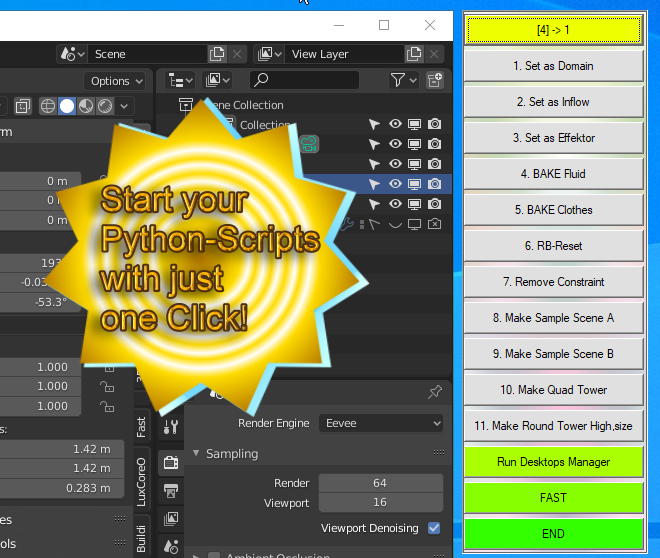The image size is (660, 558).
Task: Switch to the Fast sidebar tab
Action: [x=141, y=427]
